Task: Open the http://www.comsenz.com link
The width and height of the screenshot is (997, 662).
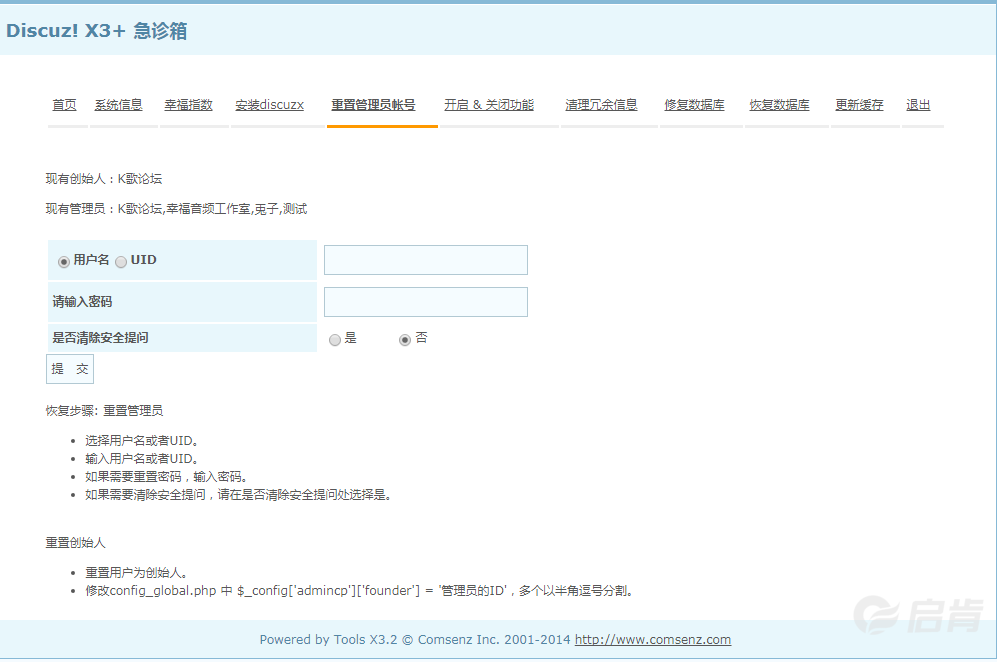Action: coord(653,640)
